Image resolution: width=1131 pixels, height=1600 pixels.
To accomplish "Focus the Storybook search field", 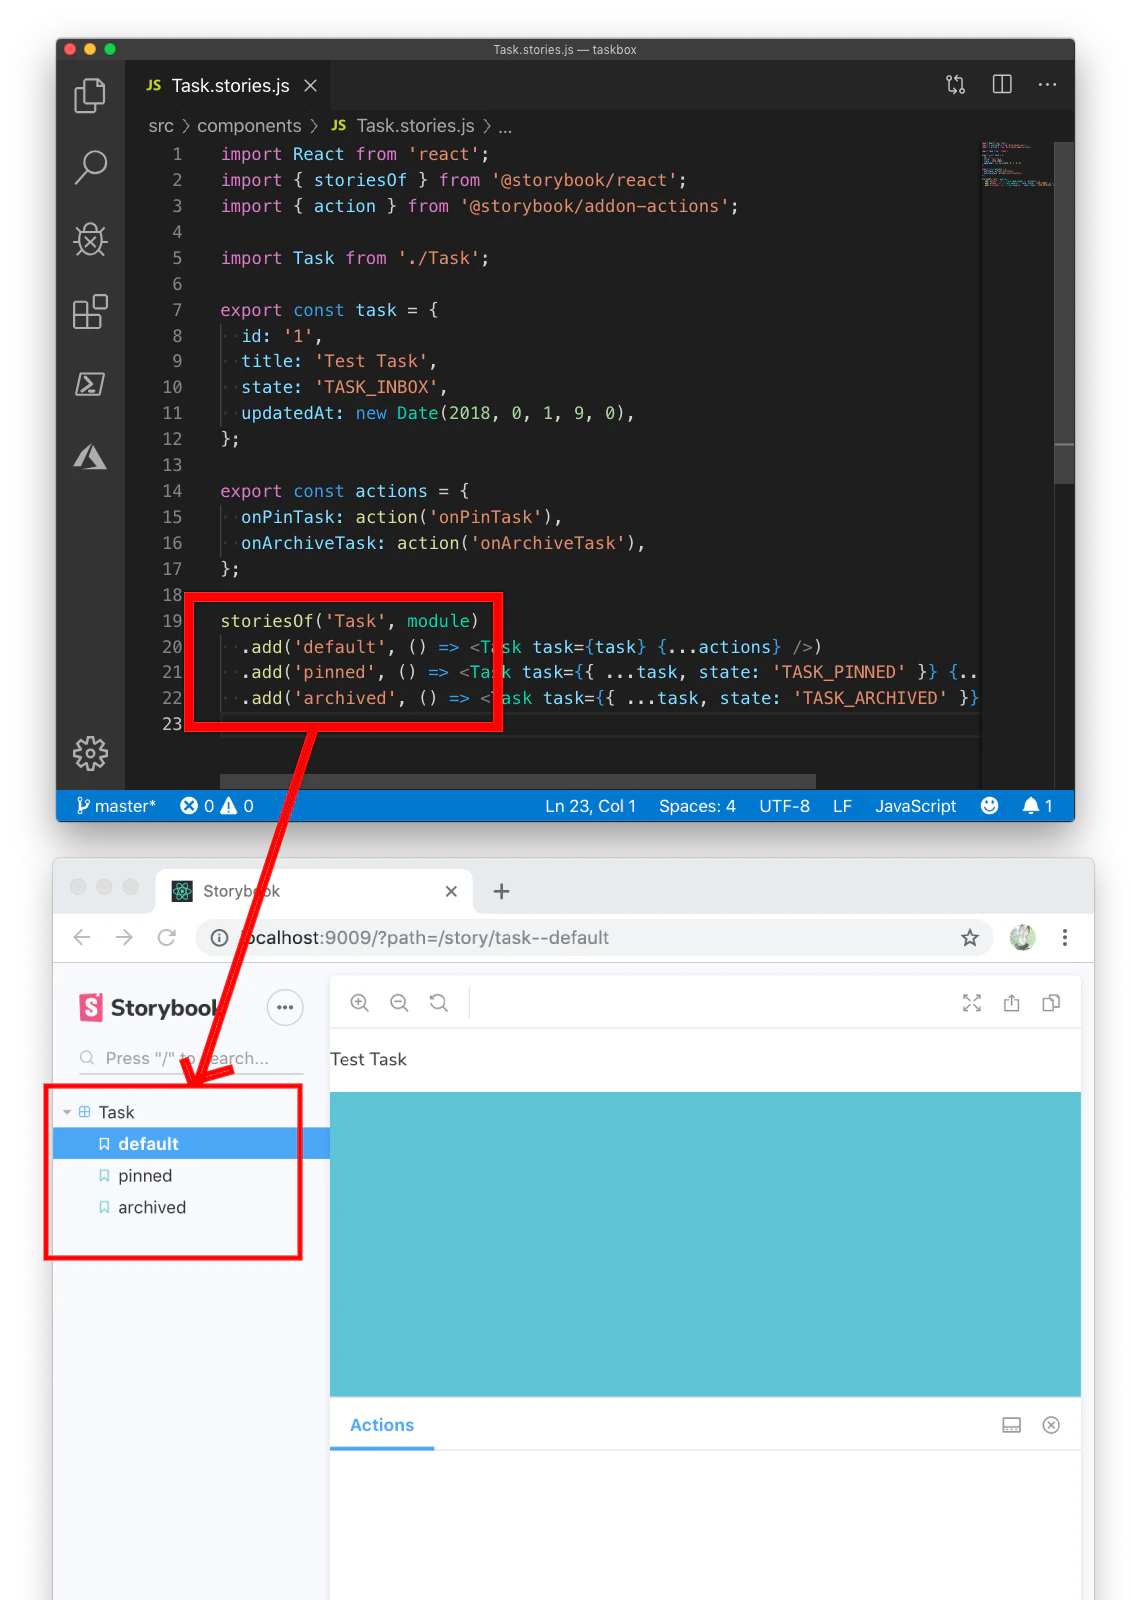I will click(x=190, y=1058).
